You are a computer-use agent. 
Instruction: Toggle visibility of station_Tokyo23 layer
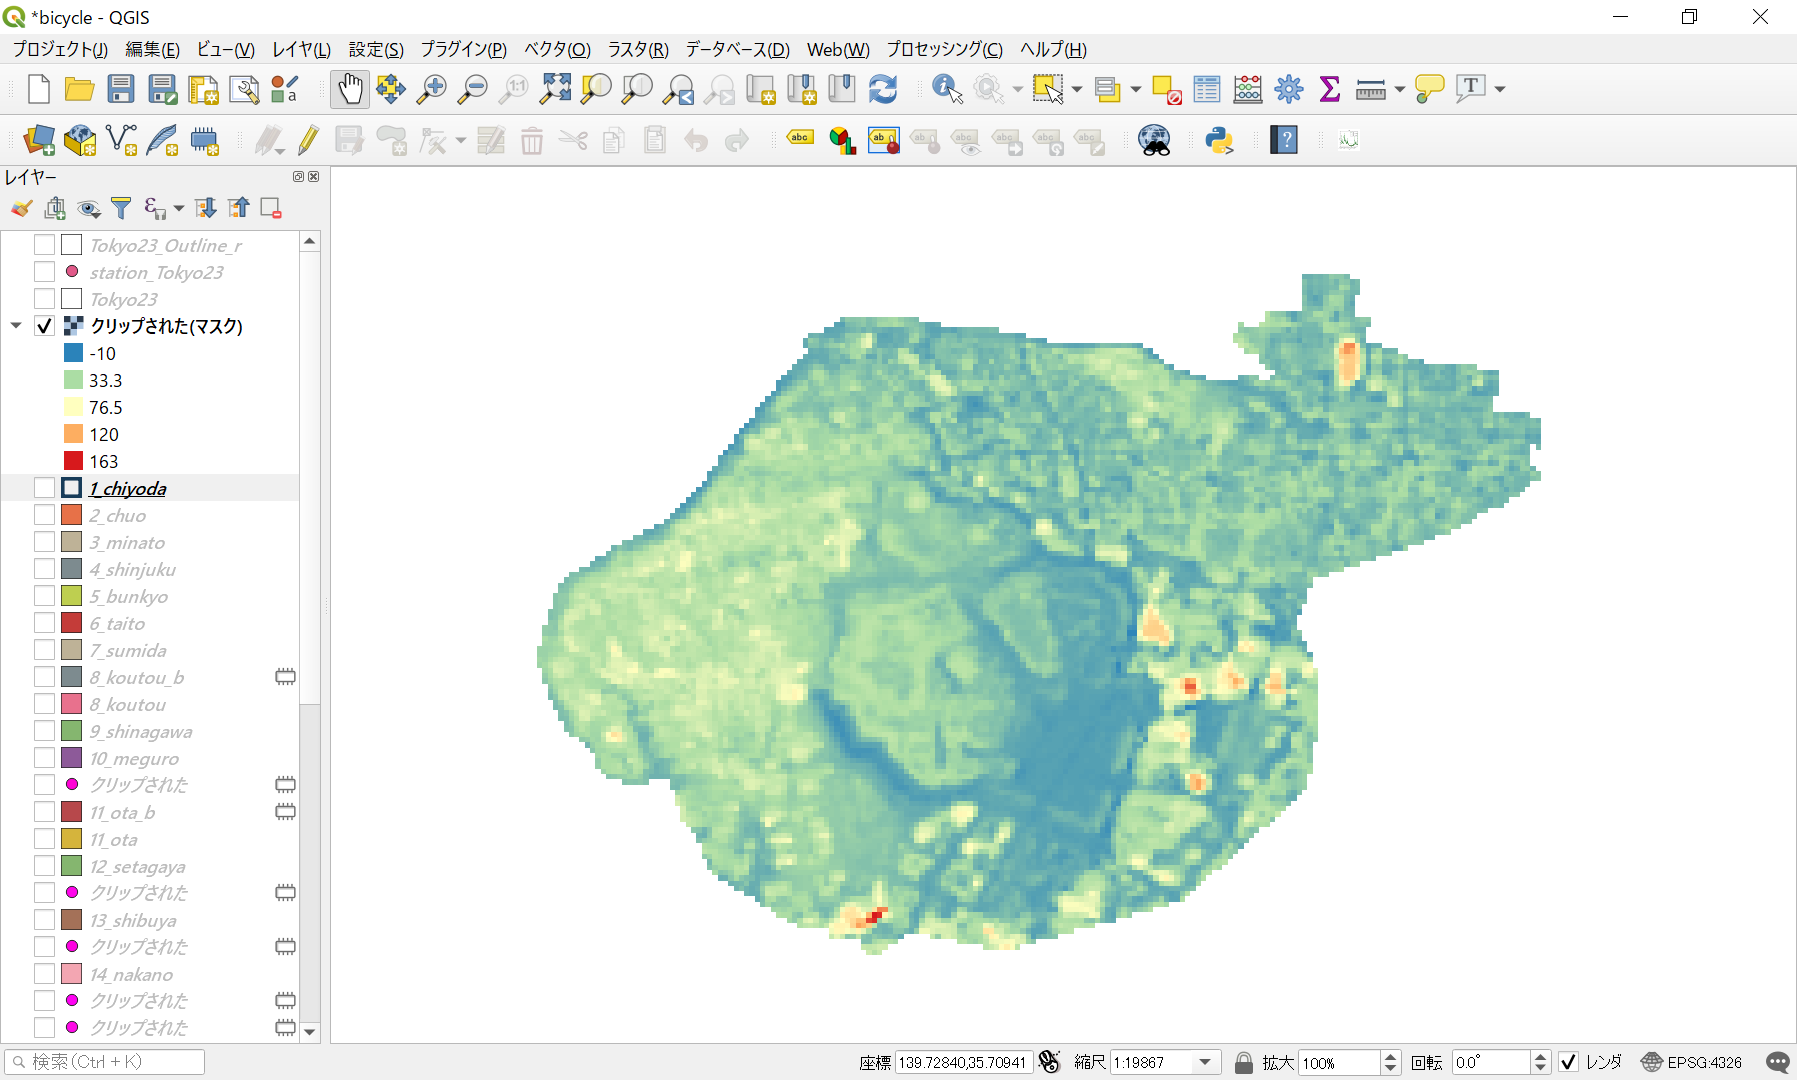tap(44, 272)
